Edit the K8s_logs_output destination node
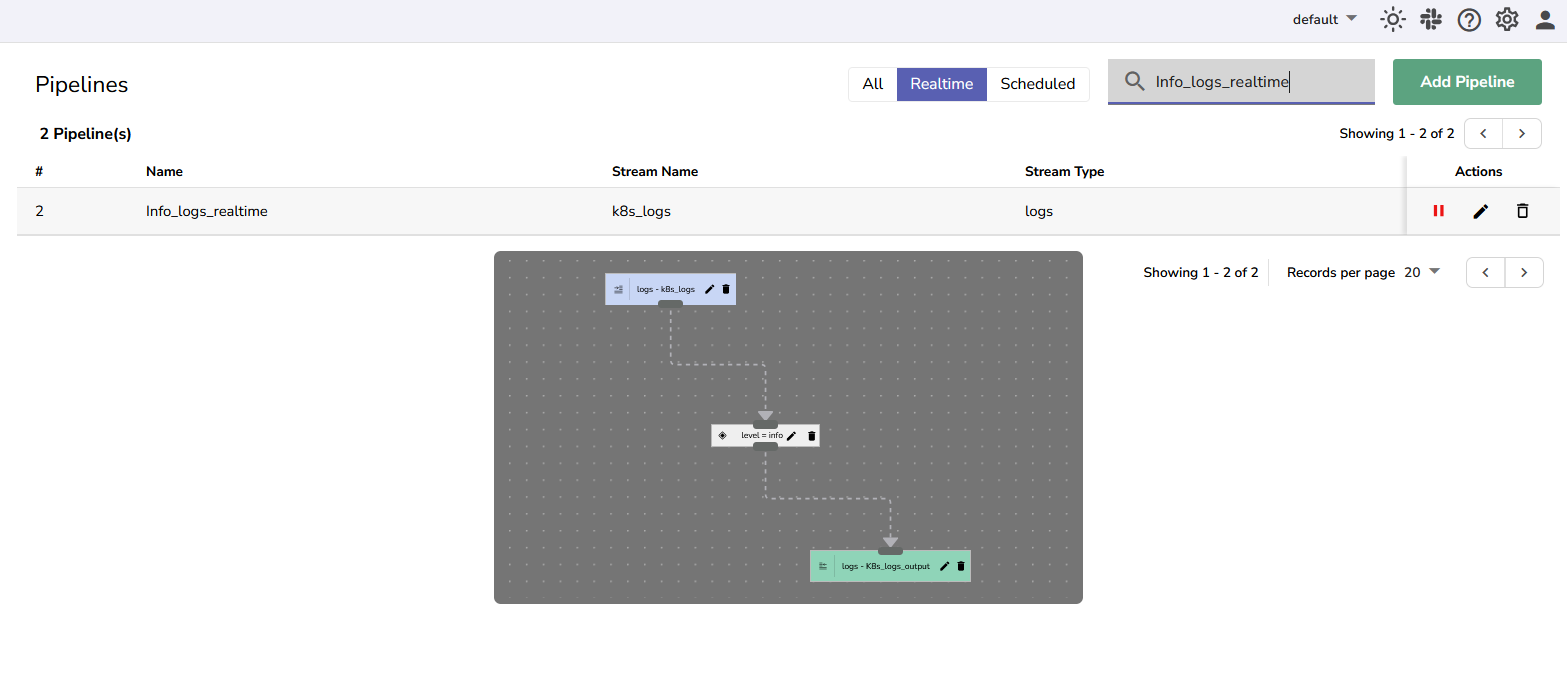 (945, 566)
